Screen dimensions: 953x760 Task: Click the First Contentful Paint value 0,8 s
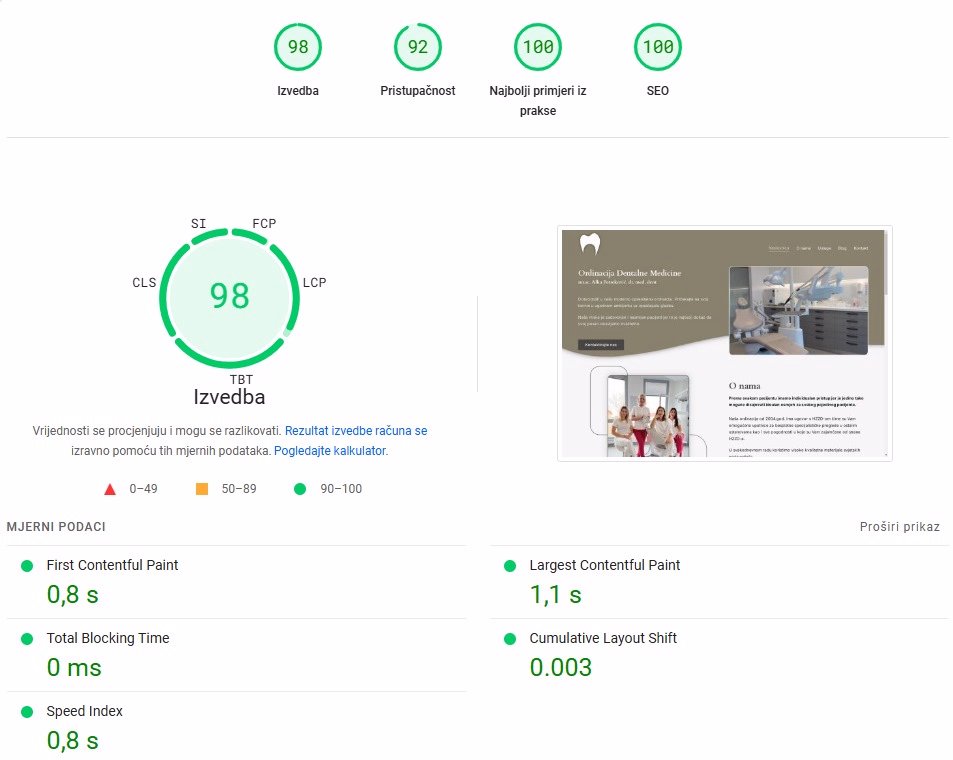(x=72, y=595)
